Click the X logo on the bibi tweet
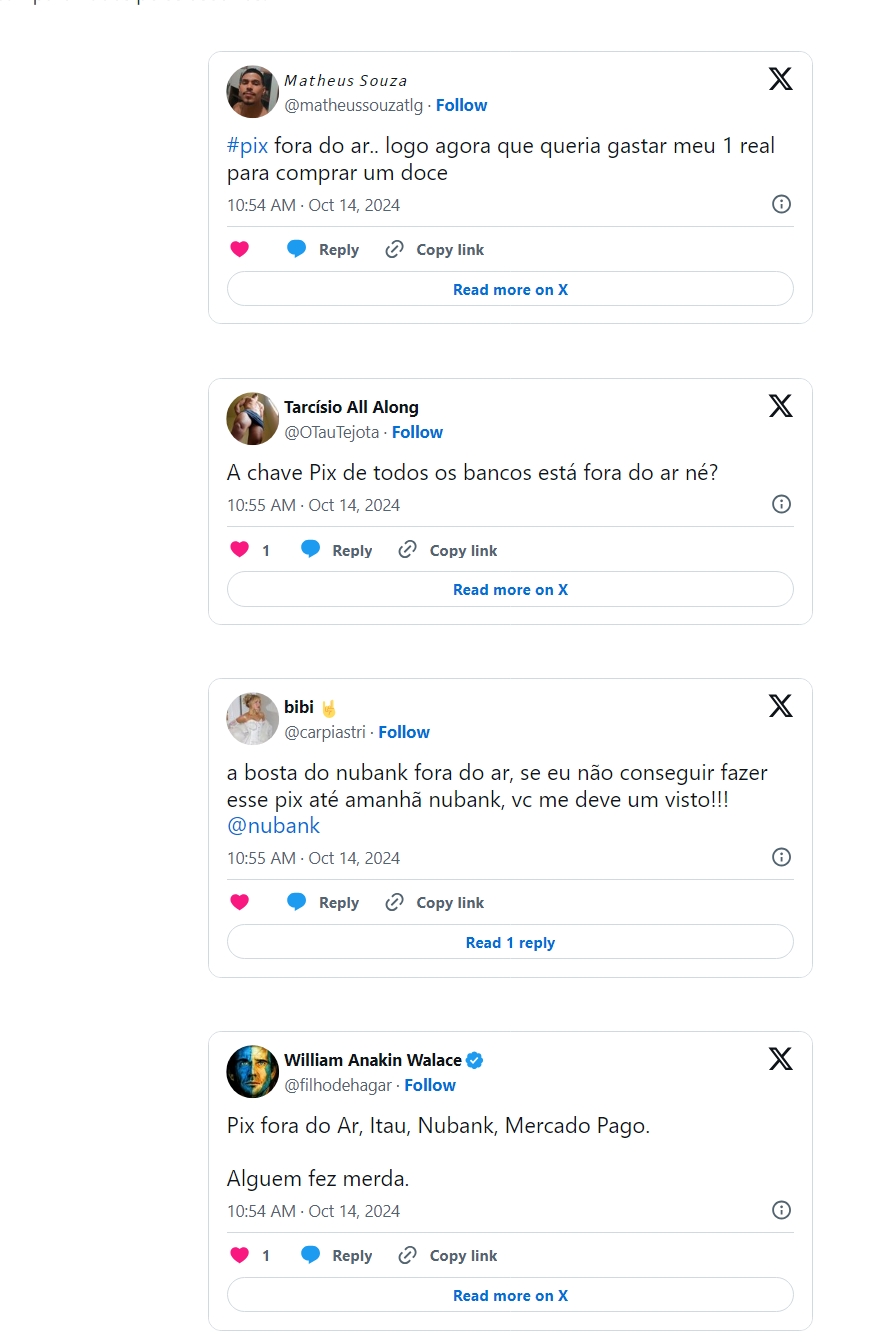The width and height of the screenshot is (890, 1343). (x=781, y=706)
